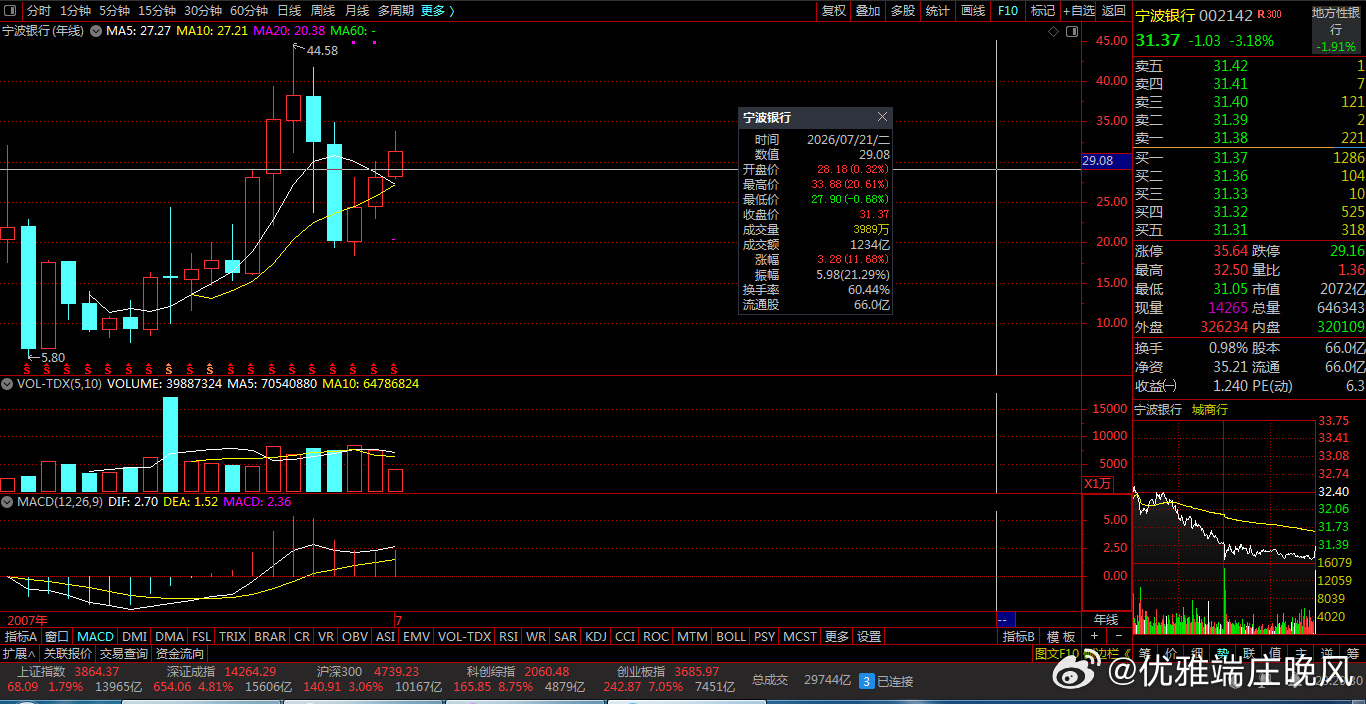Image resolution: width=1366 pixels, height=704 pixels.
Task: Open the 年线 period selector
Action: click(x=1106, y=620)
